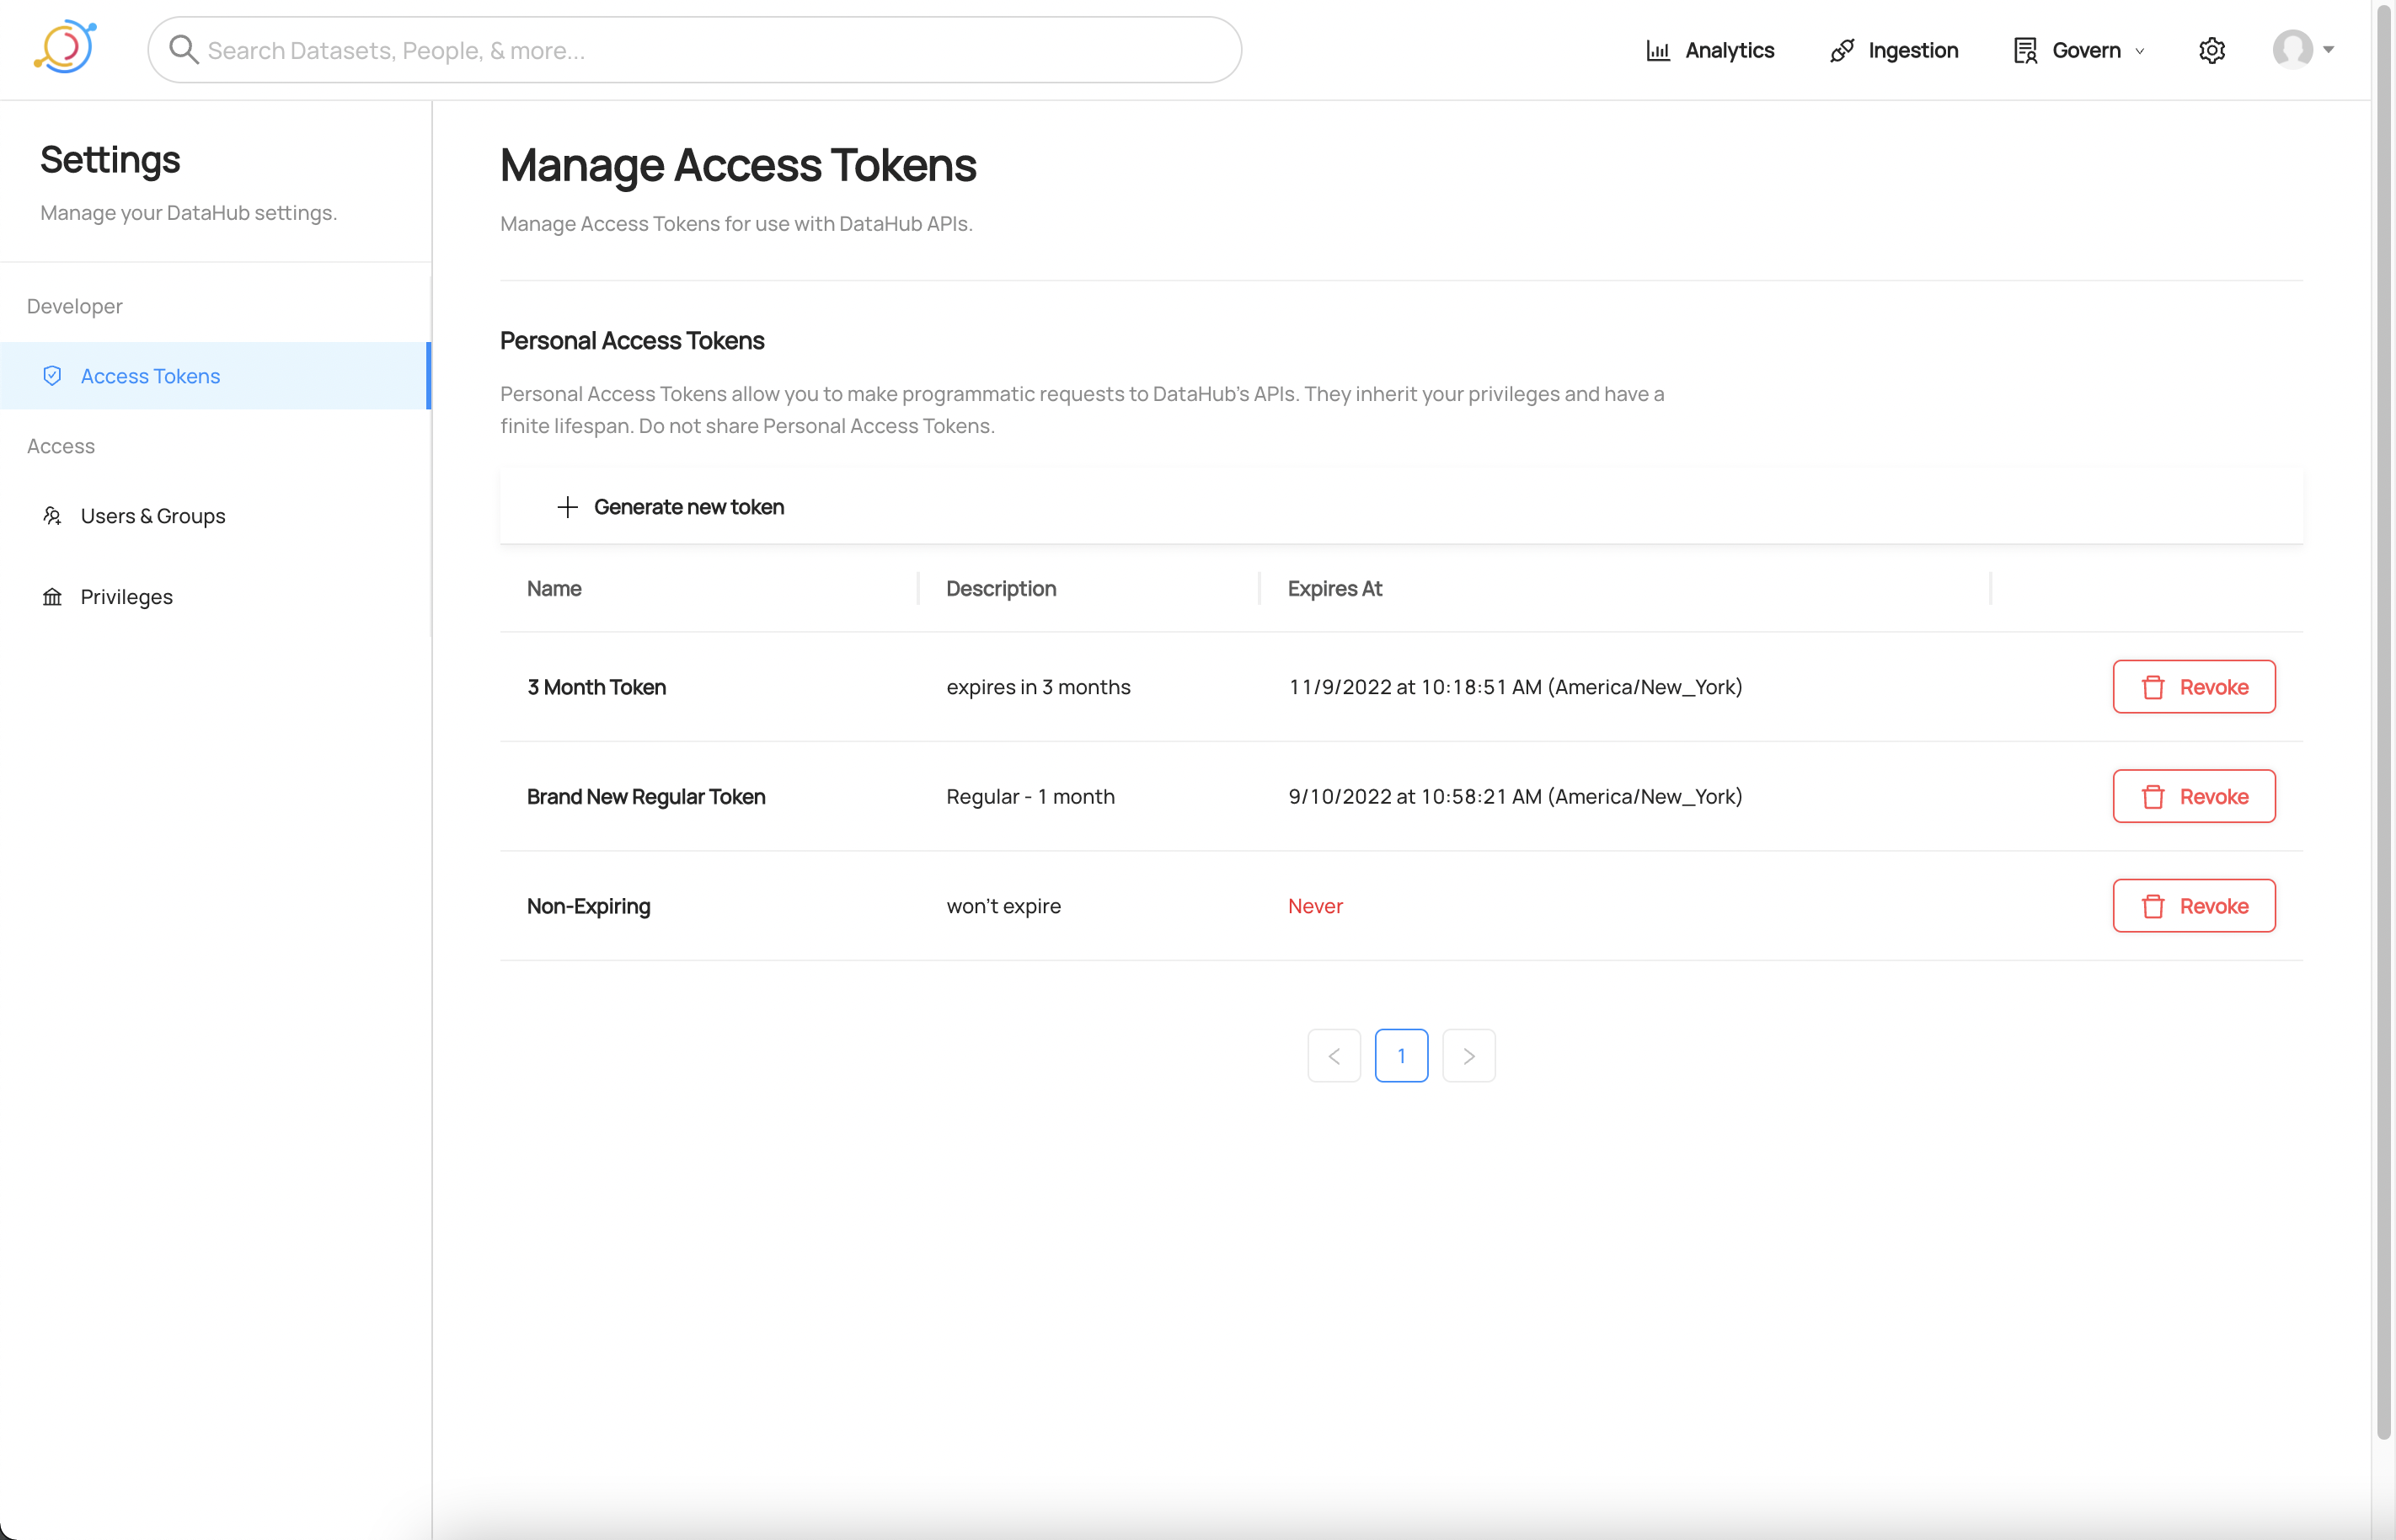Click the 9/10/2022 expiry date
Viewport: 2396px width, 1540px height.
[1516, 797]
